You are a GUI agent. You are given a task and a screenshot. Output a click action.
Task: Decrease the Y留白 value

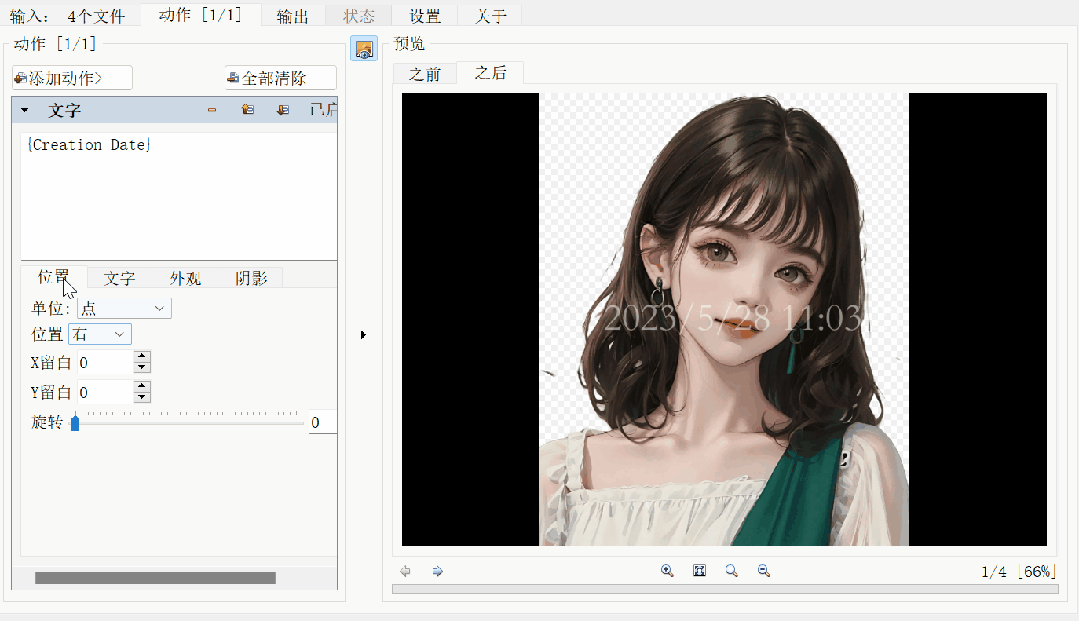pos(142,397)
